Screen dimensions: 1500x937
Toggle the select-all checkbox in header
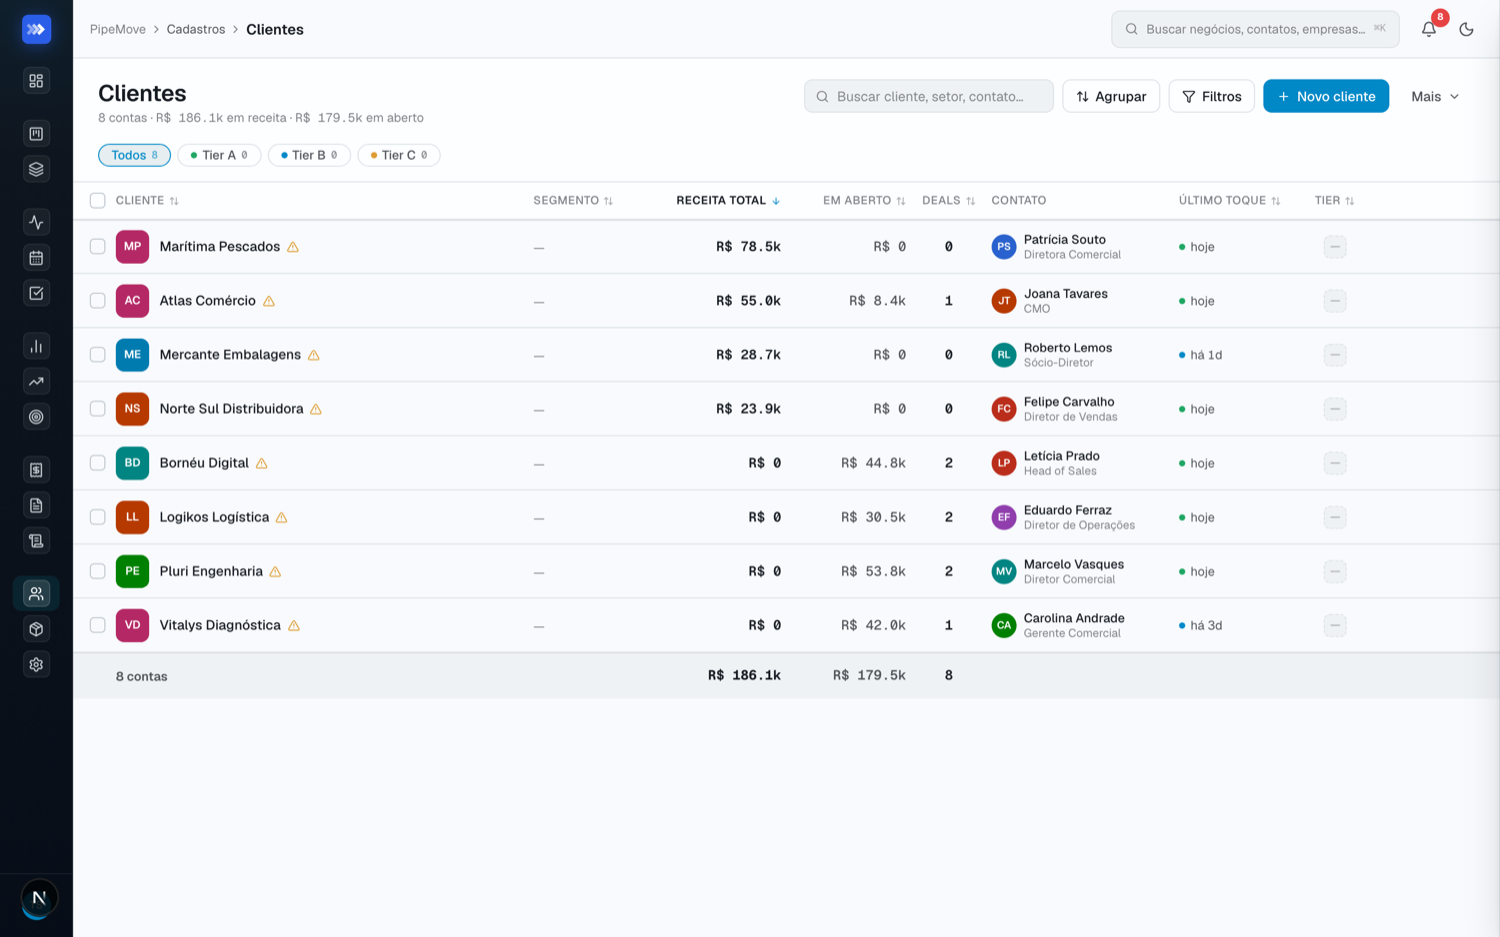[98, 201]
